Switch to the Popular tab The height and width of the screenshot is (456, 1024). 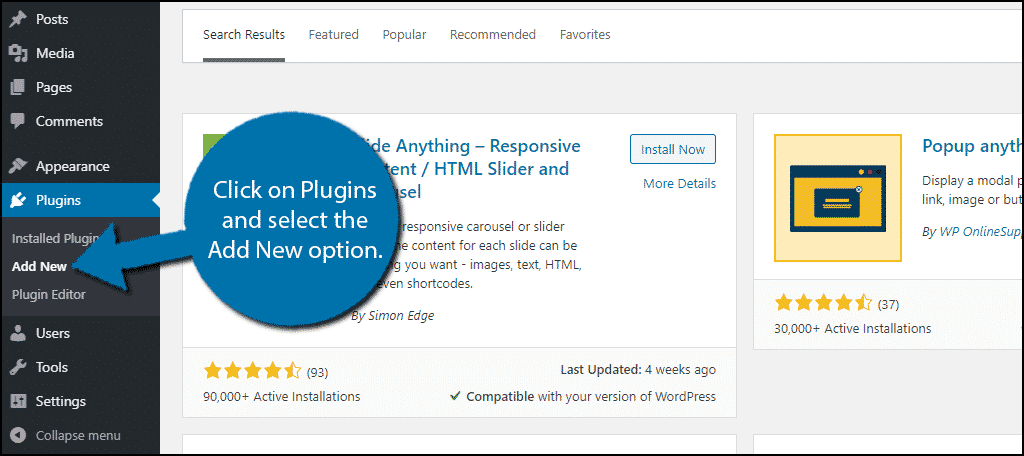click(404, 35)
